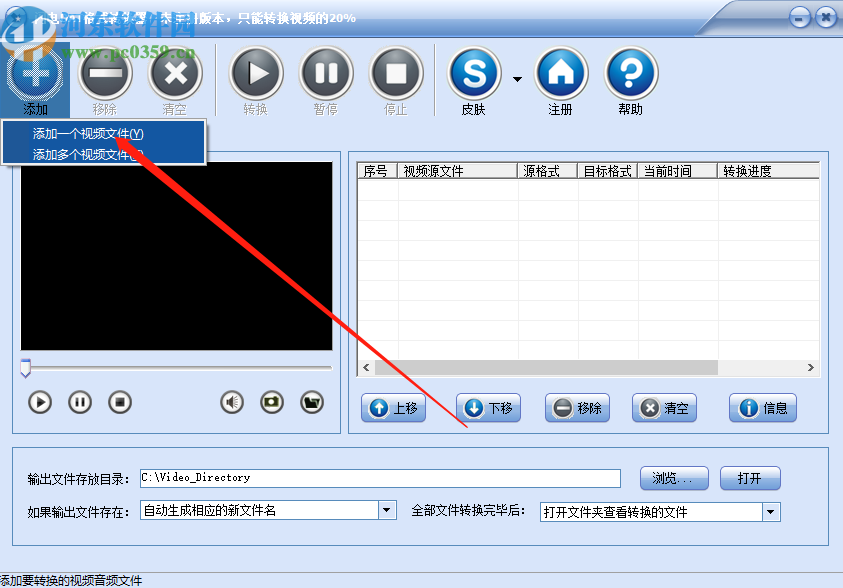The image size is (843, 588).
Task: Click the output directory path field
Action: 380,478
